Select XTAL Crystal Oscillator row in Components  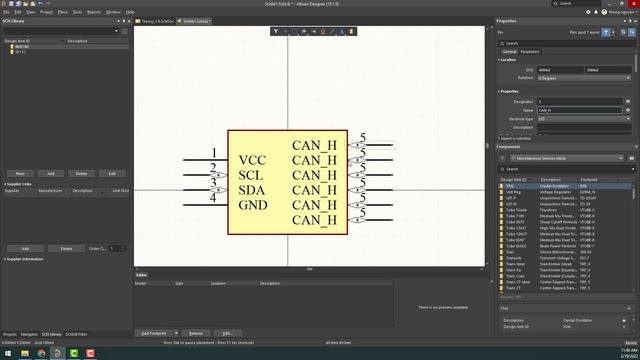click(565, 186)
